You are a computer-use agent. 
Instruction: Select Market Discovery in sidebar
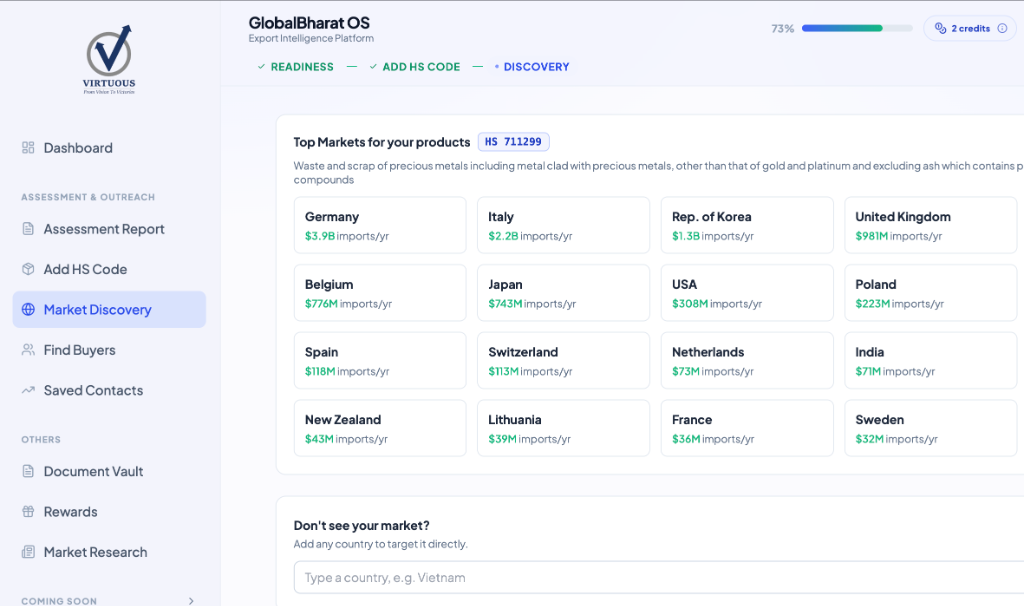point(109,310)
